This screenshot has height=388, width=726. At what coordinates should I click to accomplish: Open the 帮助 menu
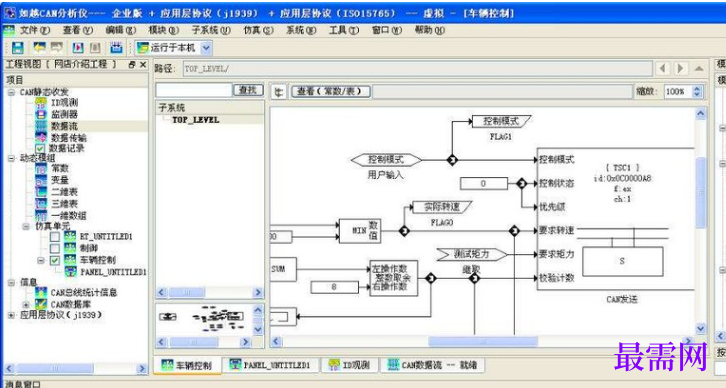tap(430, 30)
